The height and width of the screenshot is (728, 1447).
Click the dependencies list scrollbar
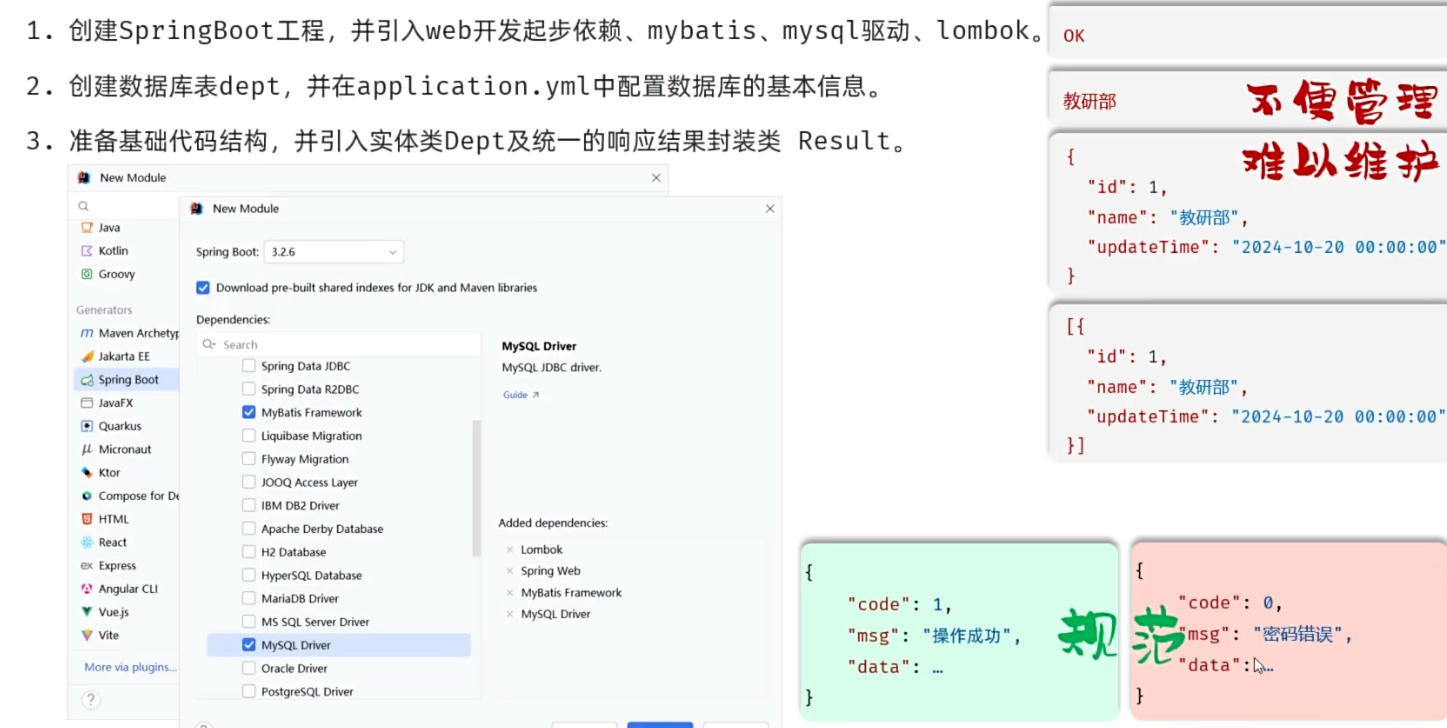click(477, 488)
